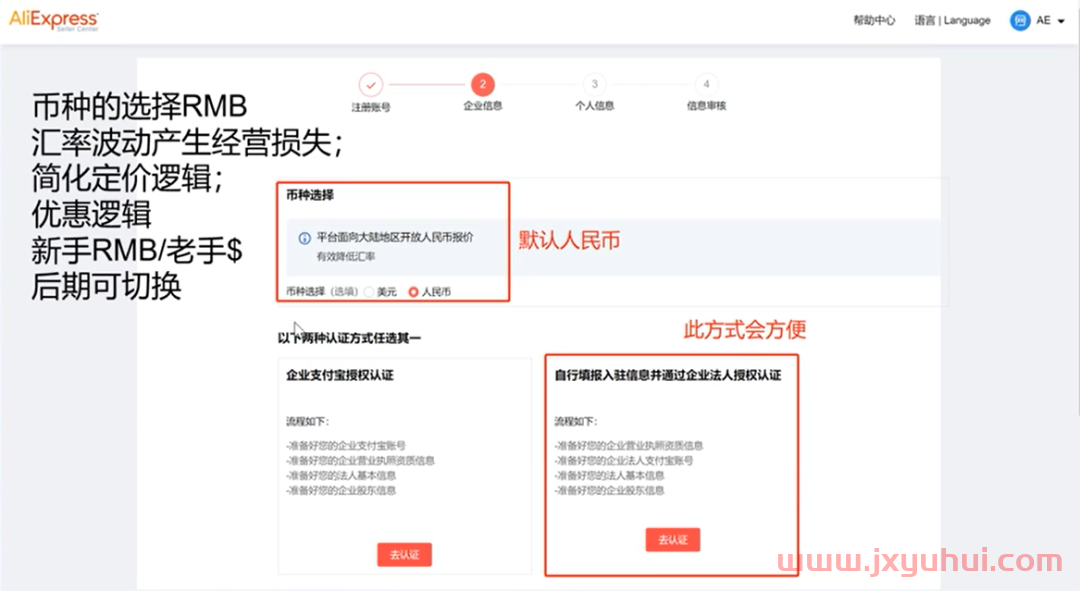Click the 注册账号 step label
The height and width of the screenshot is (591, 1080).
371,107
